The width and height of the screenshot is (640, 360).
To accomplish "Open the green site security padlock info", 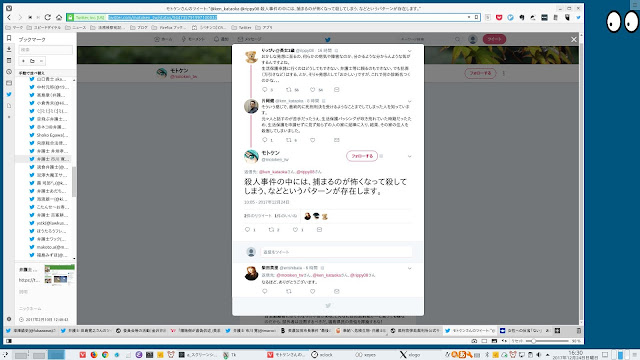I will 70,18.
